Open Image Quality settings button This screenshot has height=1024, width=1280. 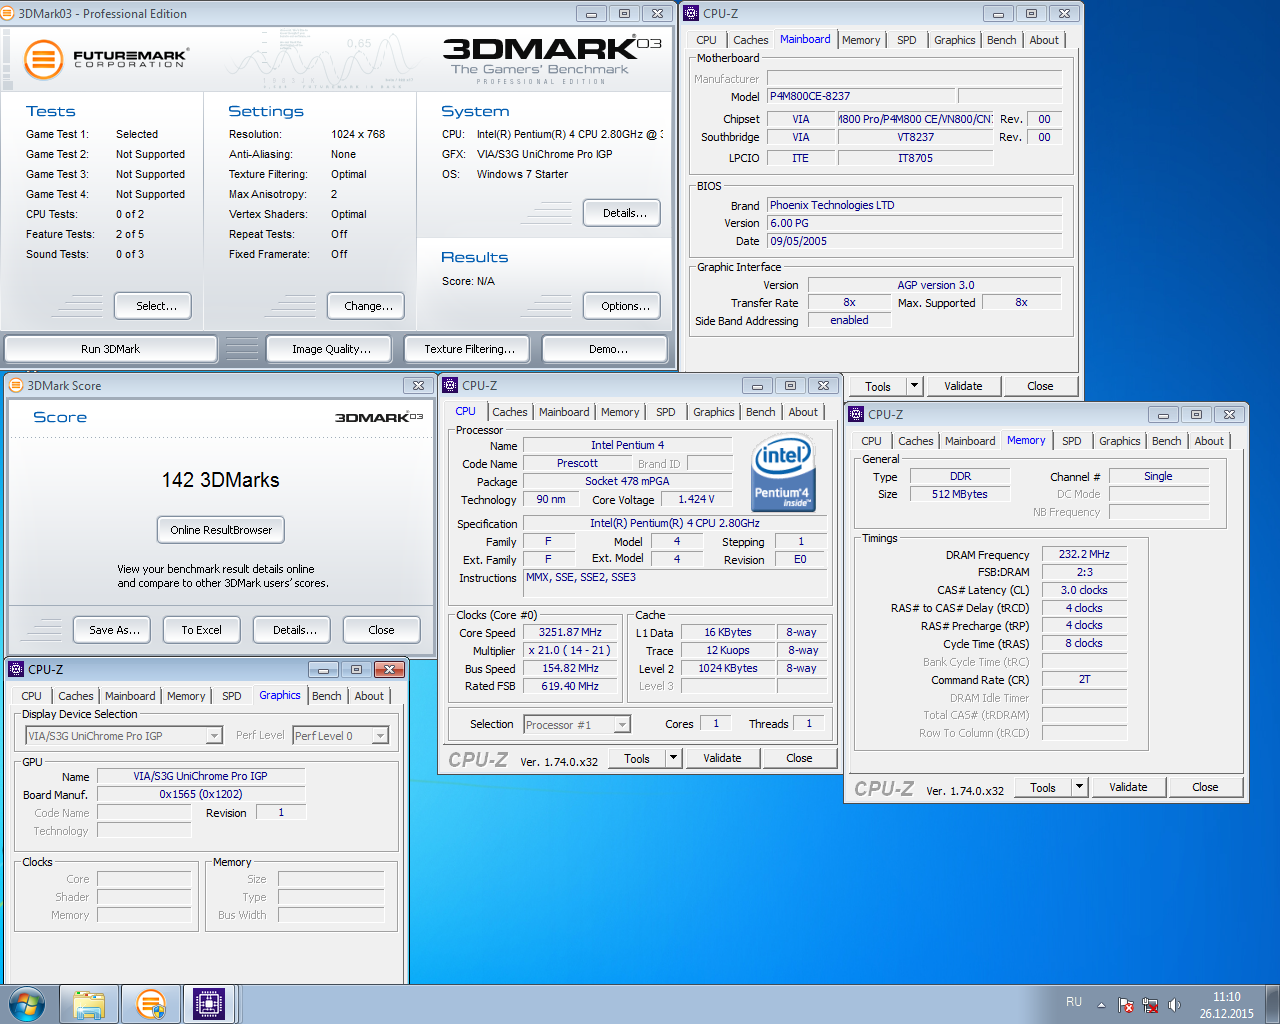tap(331, 349)
